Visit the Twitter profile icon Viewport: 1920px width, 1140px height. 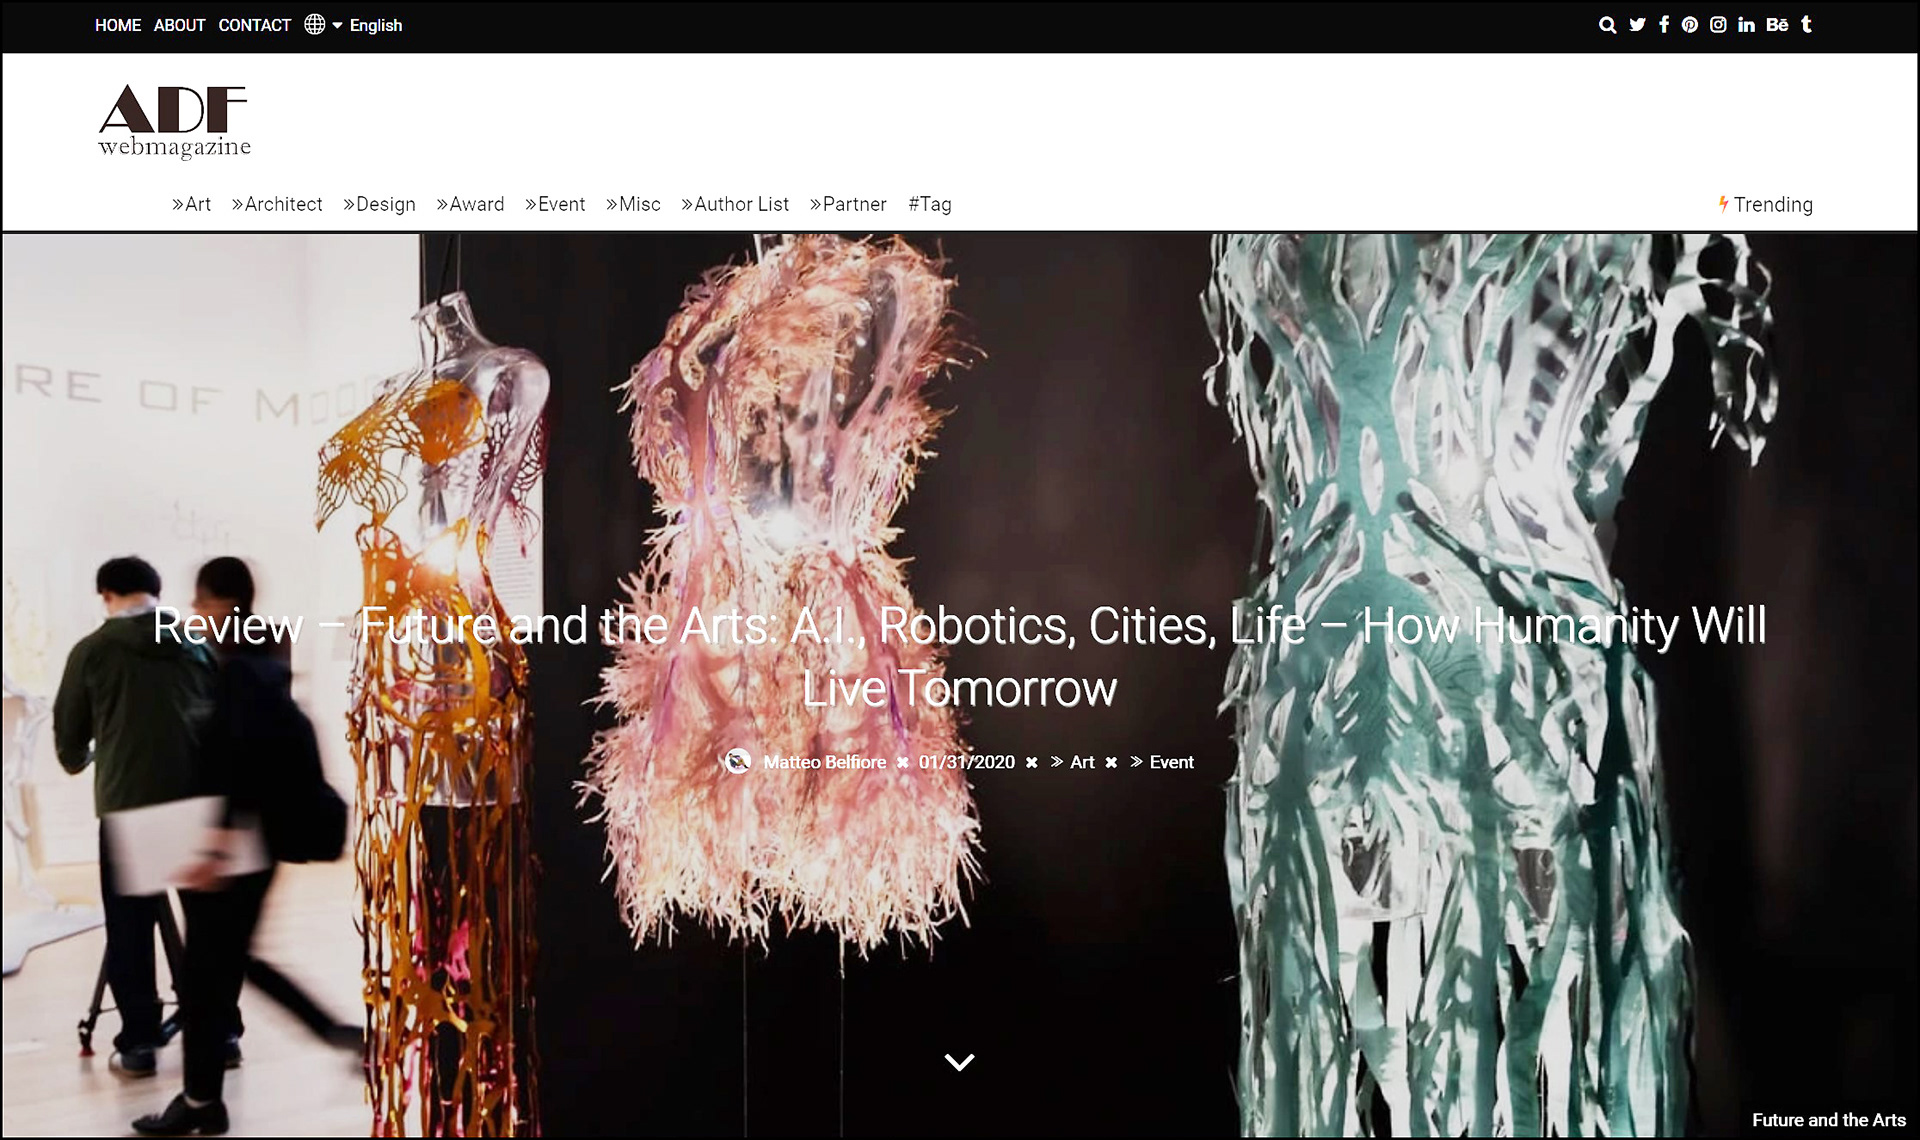point(1637,25)
